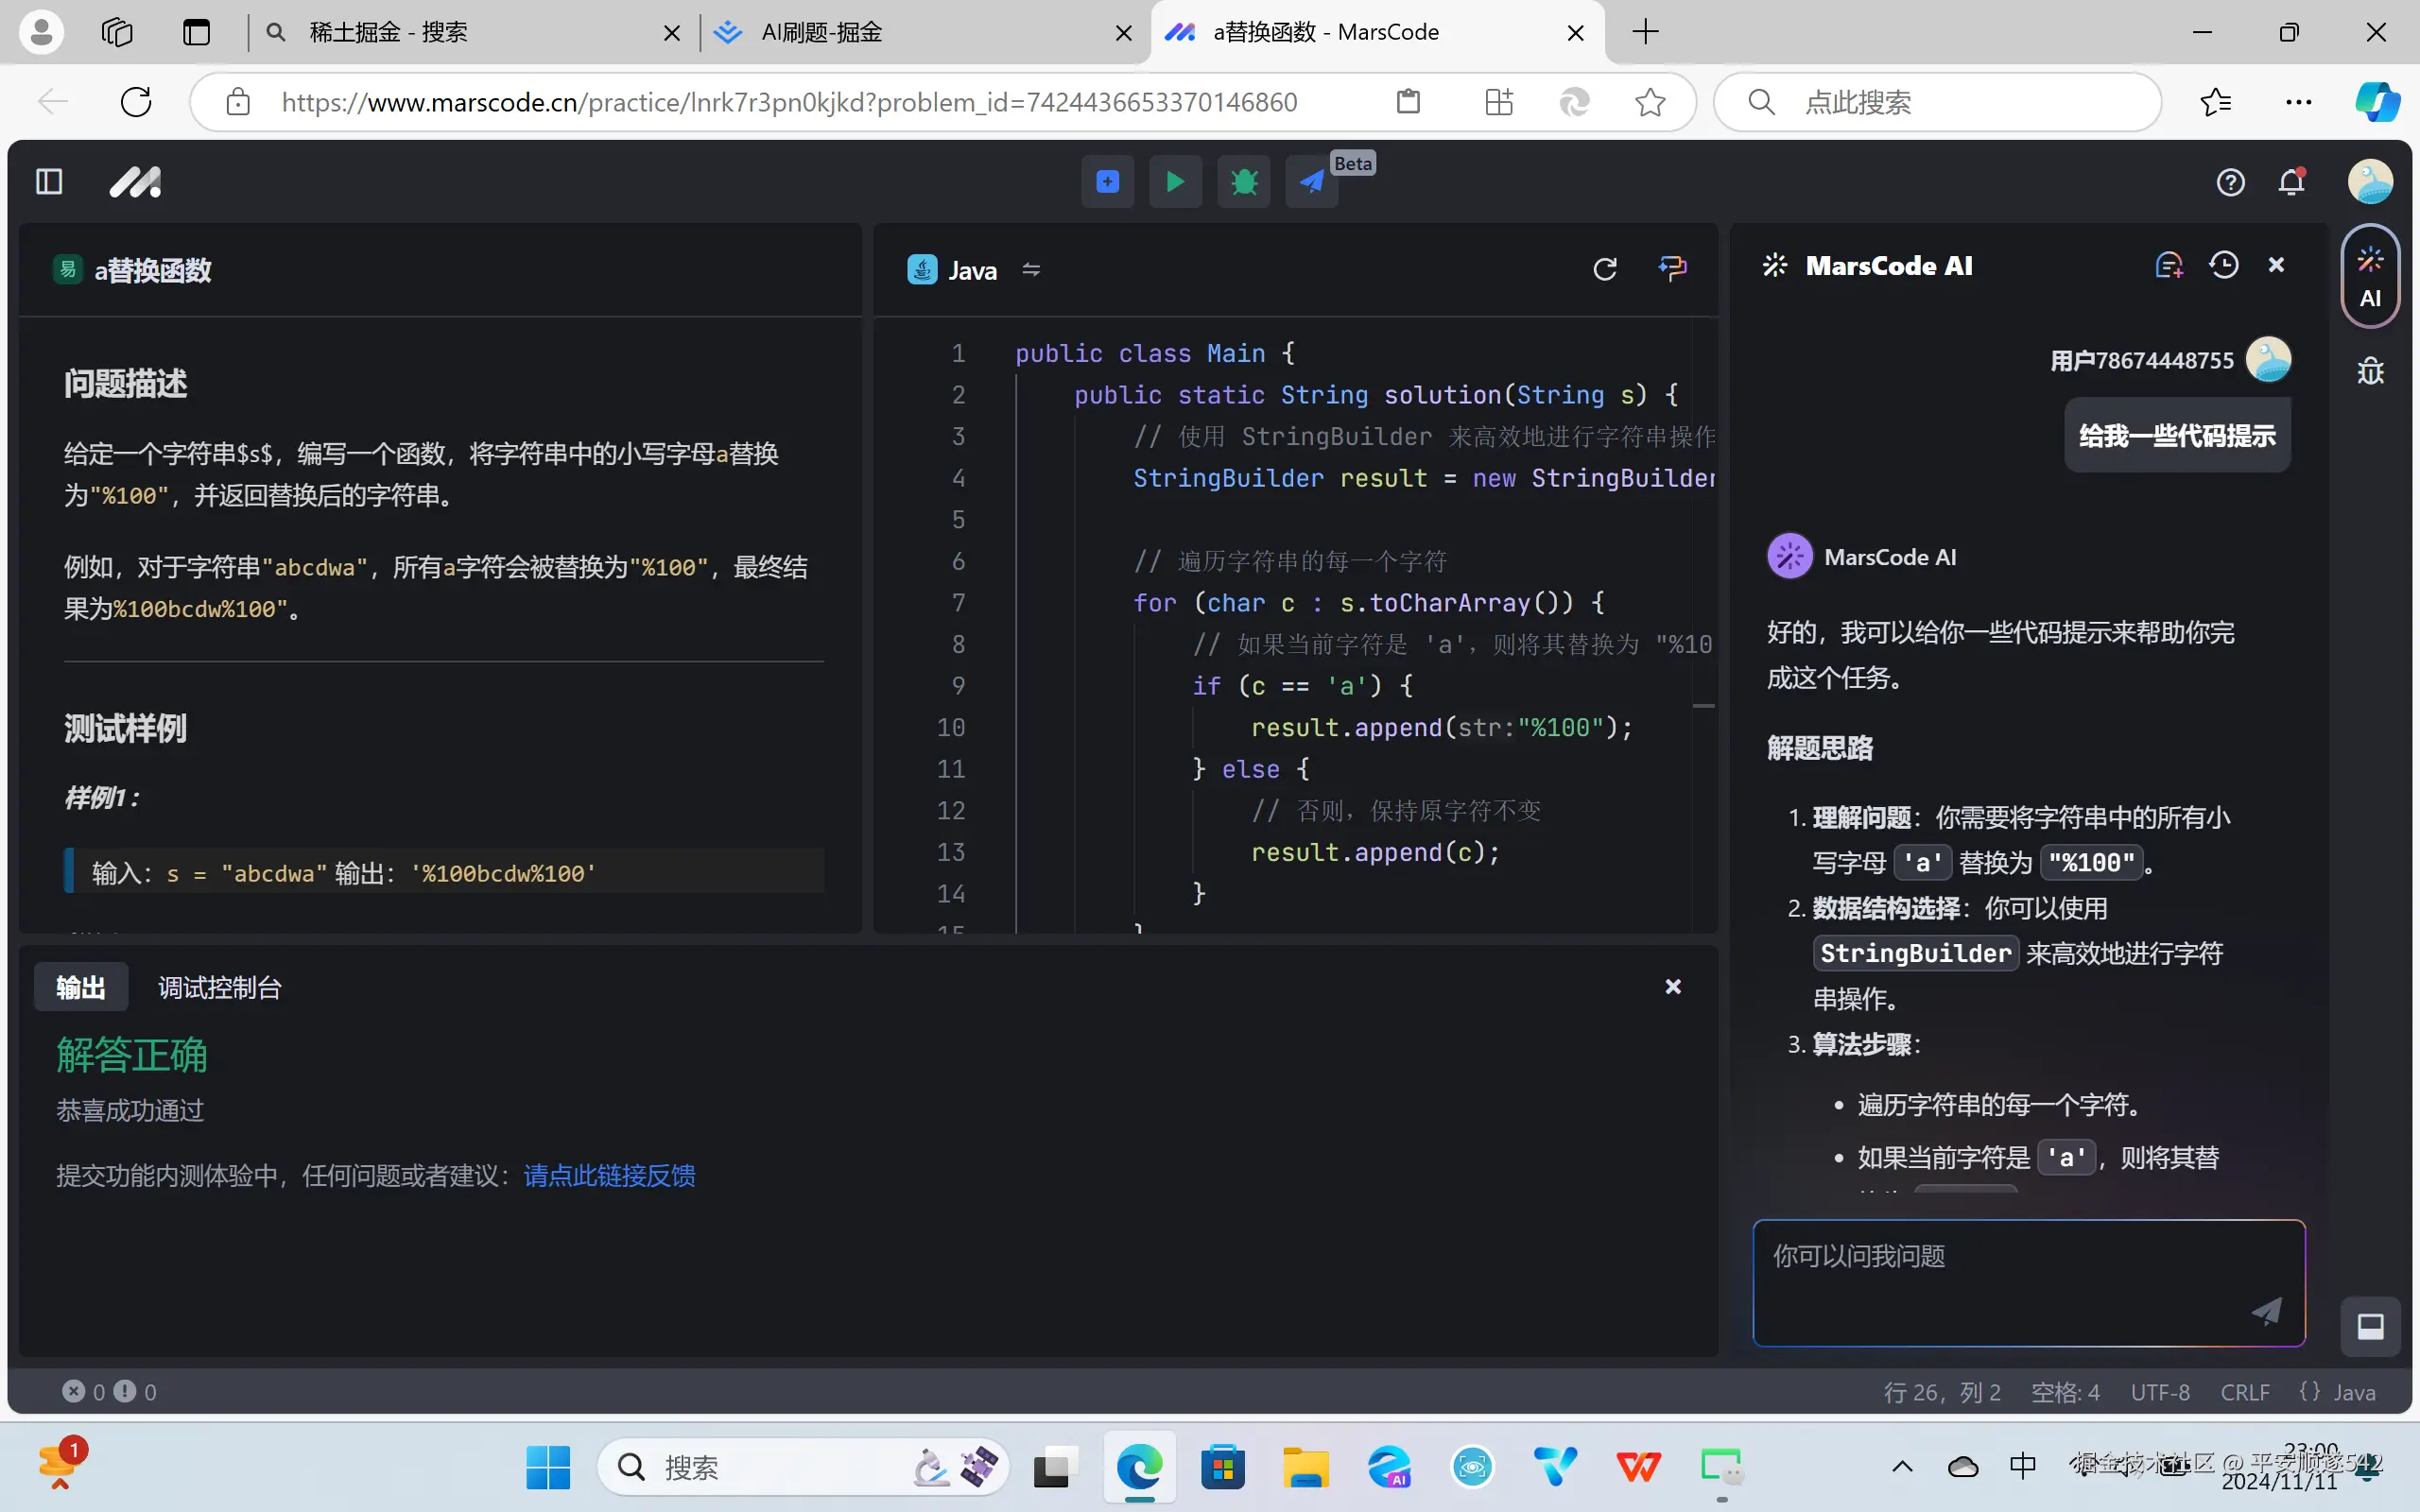Open the notifications bell
Screen dimensions: 2420x1512
pyautogui.click(x=2291, y=182)
